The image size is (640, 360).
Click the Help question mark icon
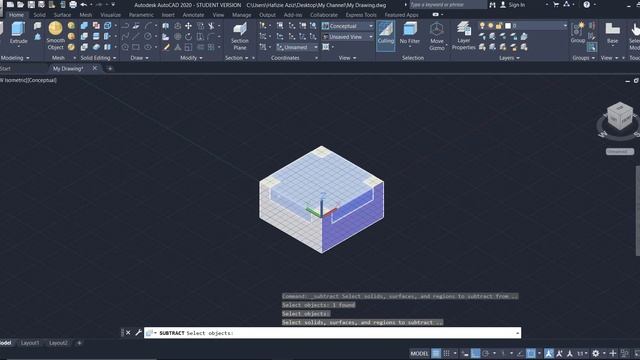point(587,4)
